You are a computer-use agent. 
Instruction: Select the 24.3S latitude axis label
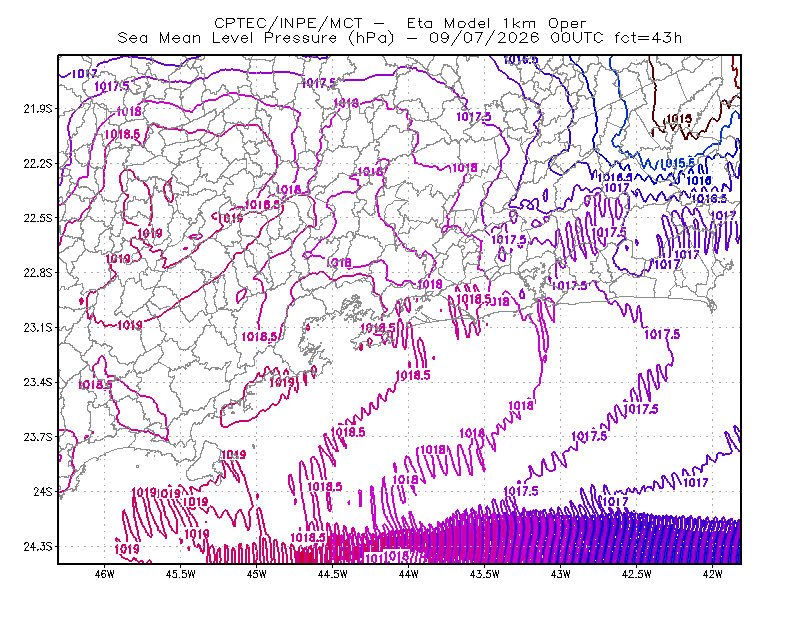pos(38,547)
